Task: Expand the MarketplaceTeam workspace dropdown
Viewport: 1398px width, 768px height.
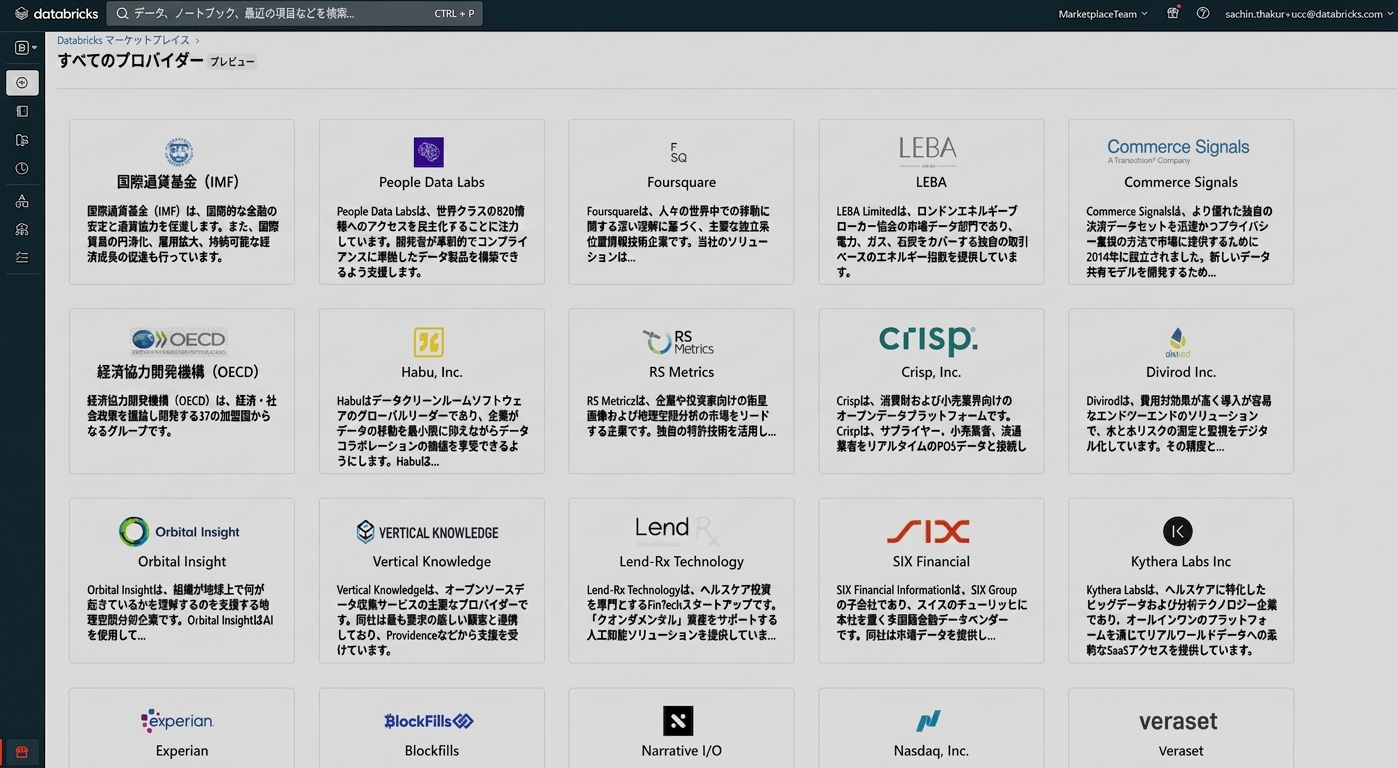Action: (1103, 14)
